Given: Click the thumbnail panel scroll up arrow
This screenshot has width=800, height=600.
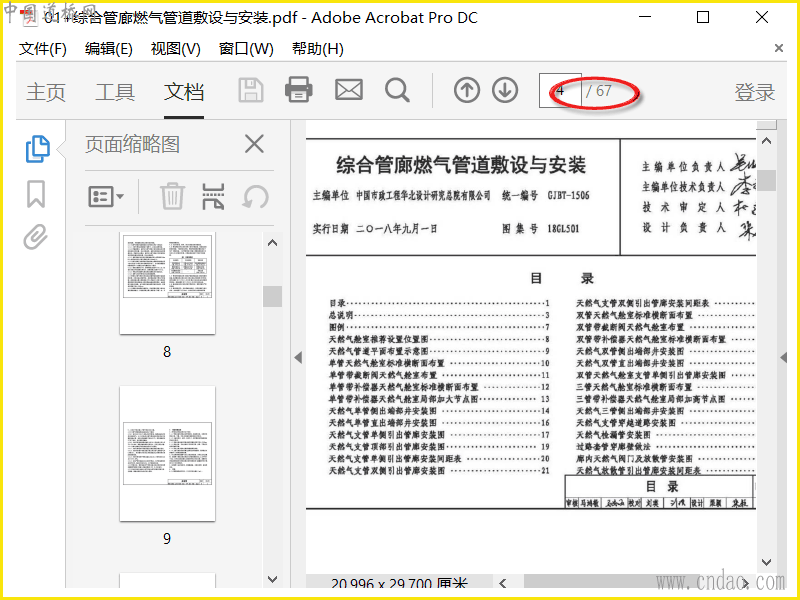Looking at the screenshot, I should click(272, 243).
